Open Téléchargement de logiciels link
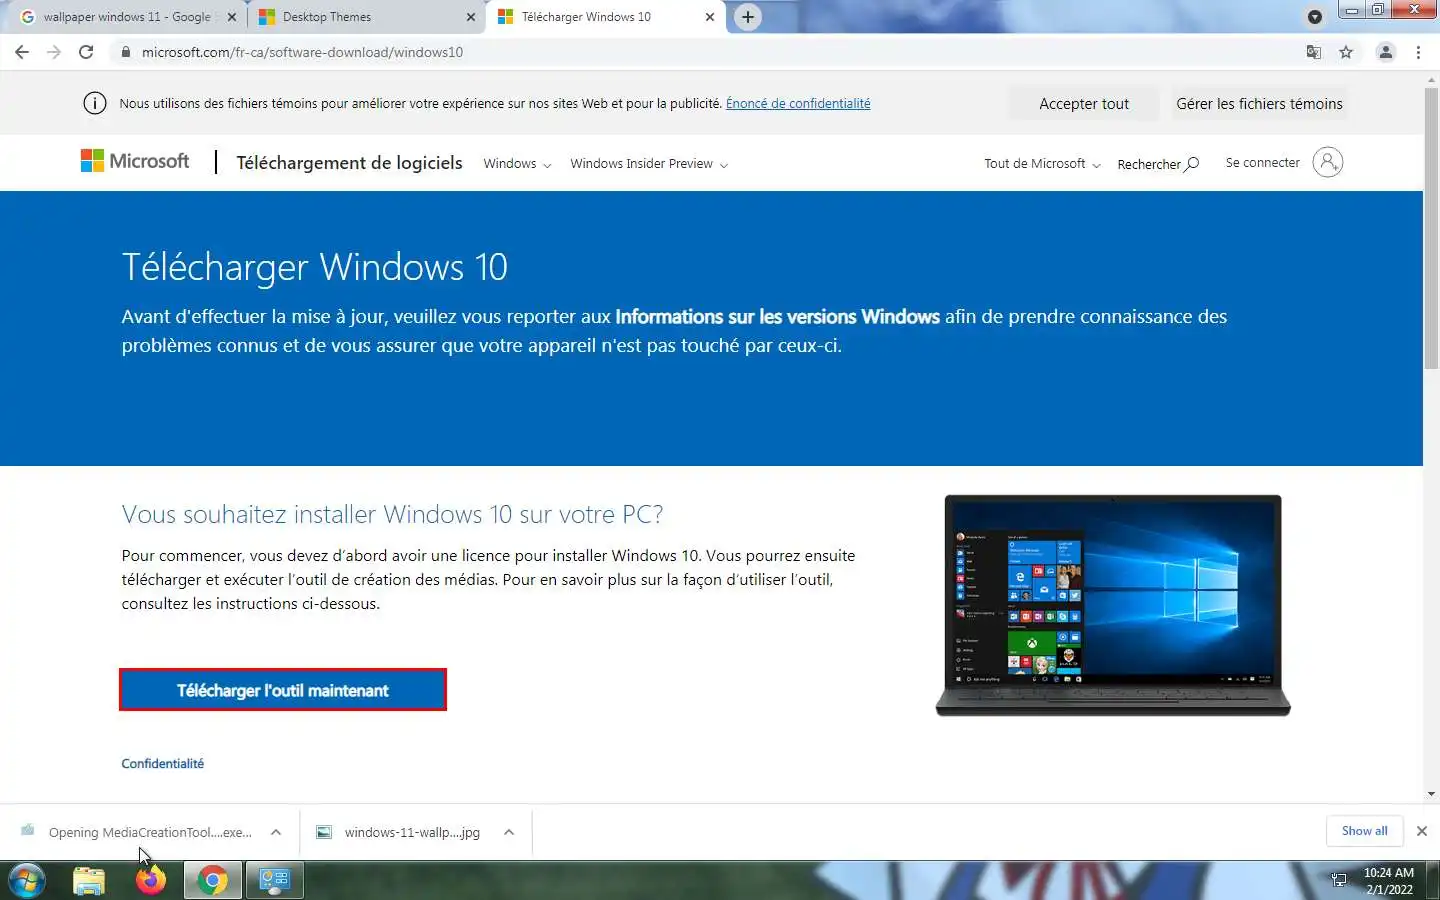This screenshot has width=1440, height=900. (349, 163)
